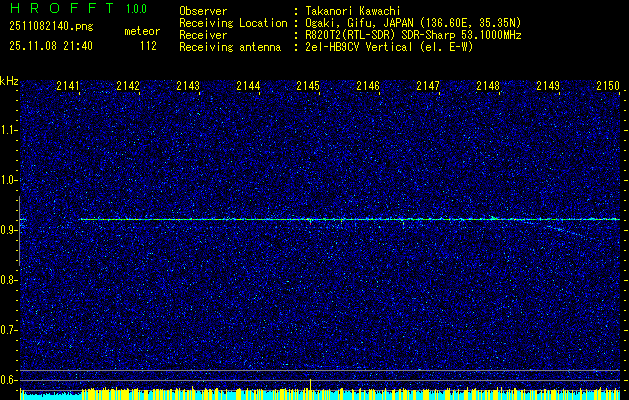
Task: Click the gray vertical bar beside the 0.9 label
Action: tap(19, 231)
